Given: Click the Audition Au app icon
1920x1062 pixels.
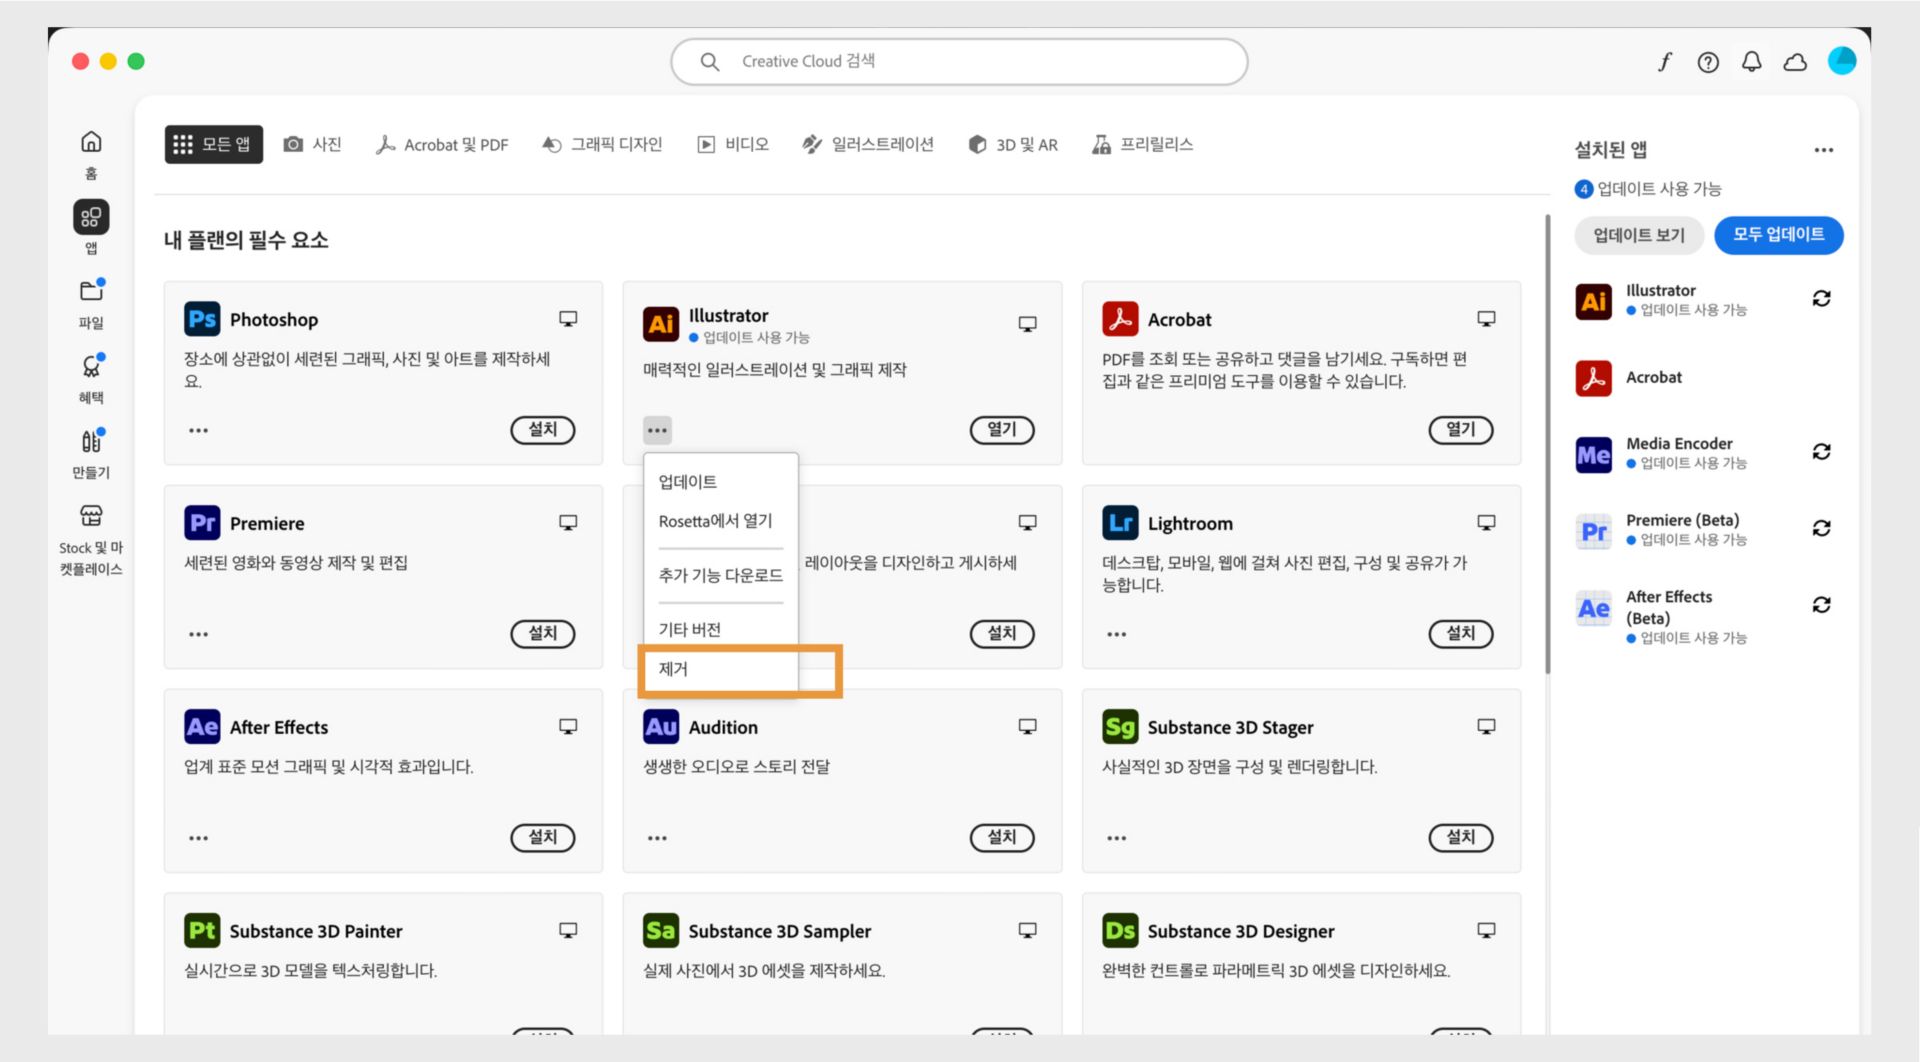Looking at the screenshot, I should tap(661, 727).
